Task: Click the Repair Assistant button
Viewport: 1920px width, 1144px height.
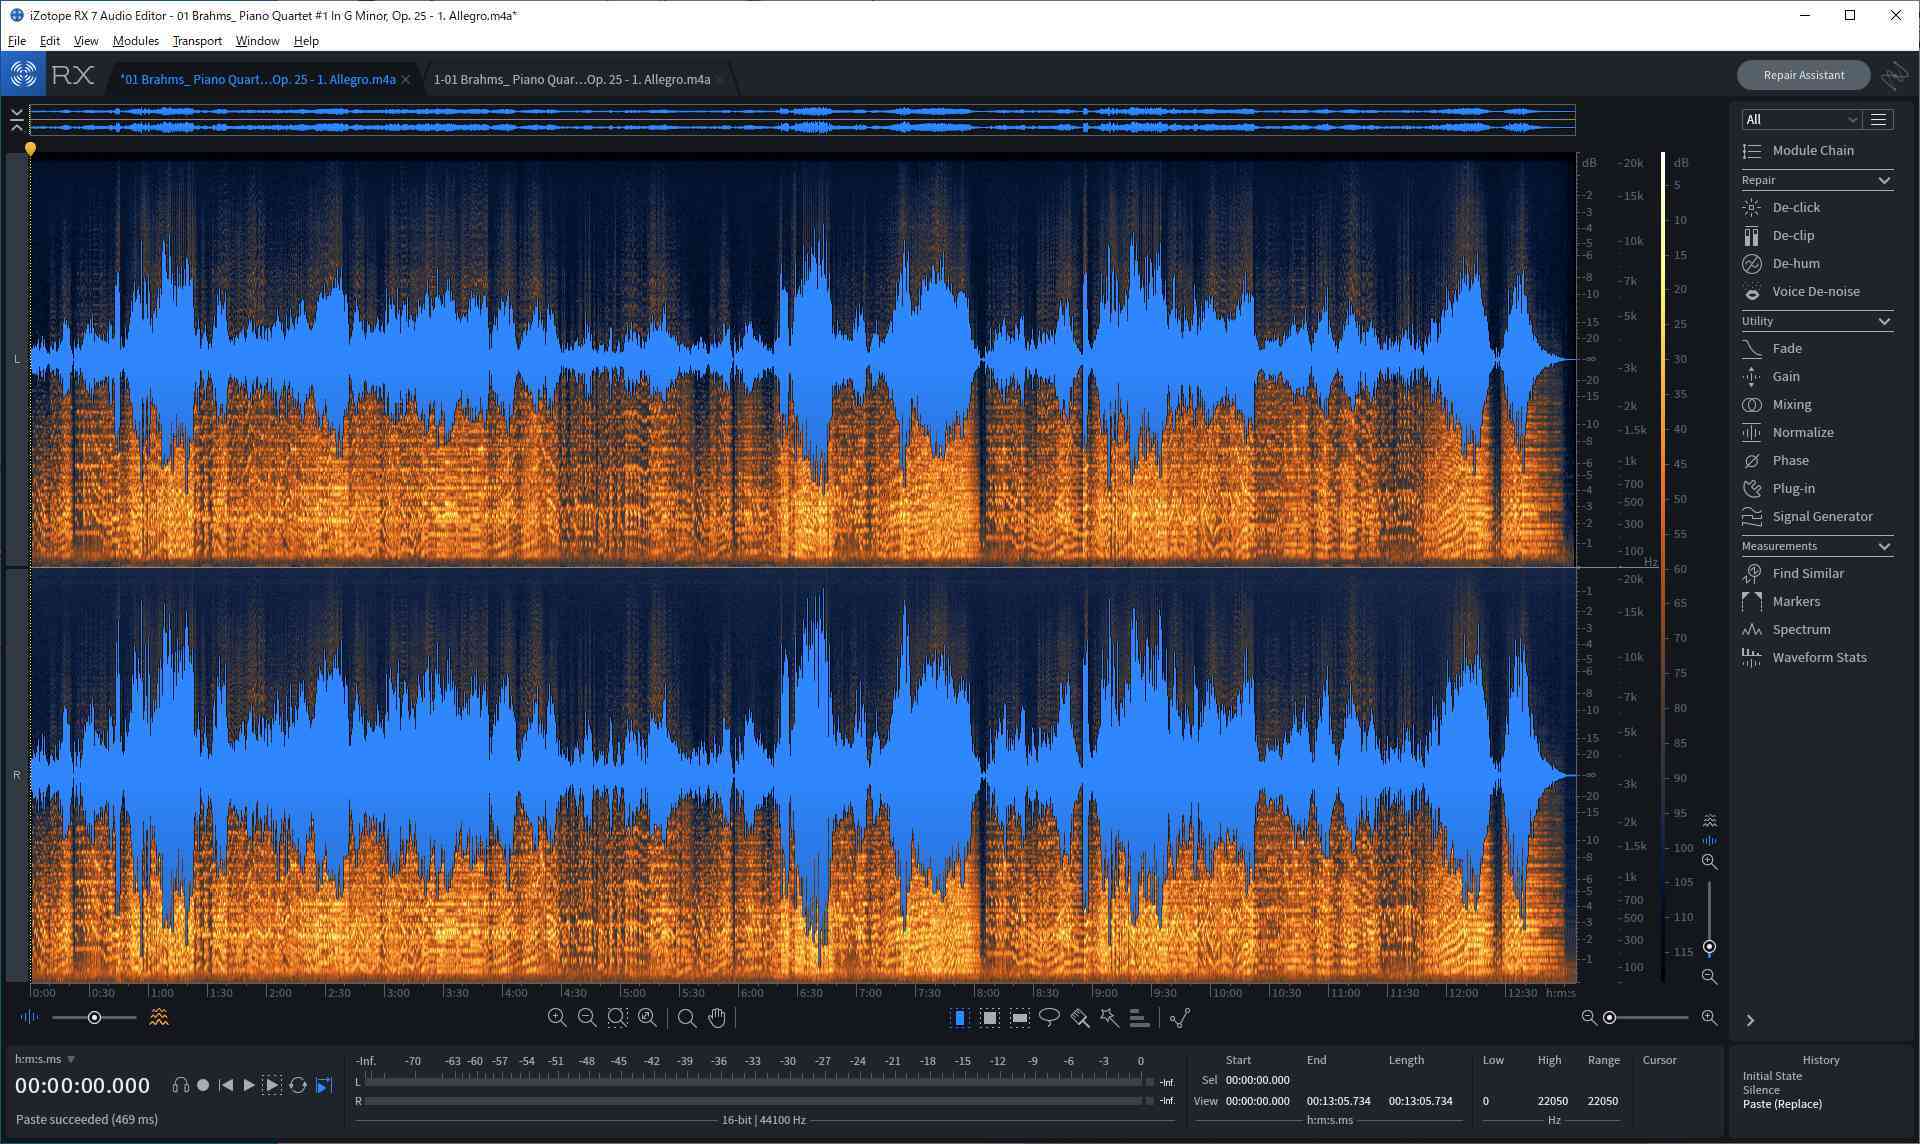Action: 1803,75
